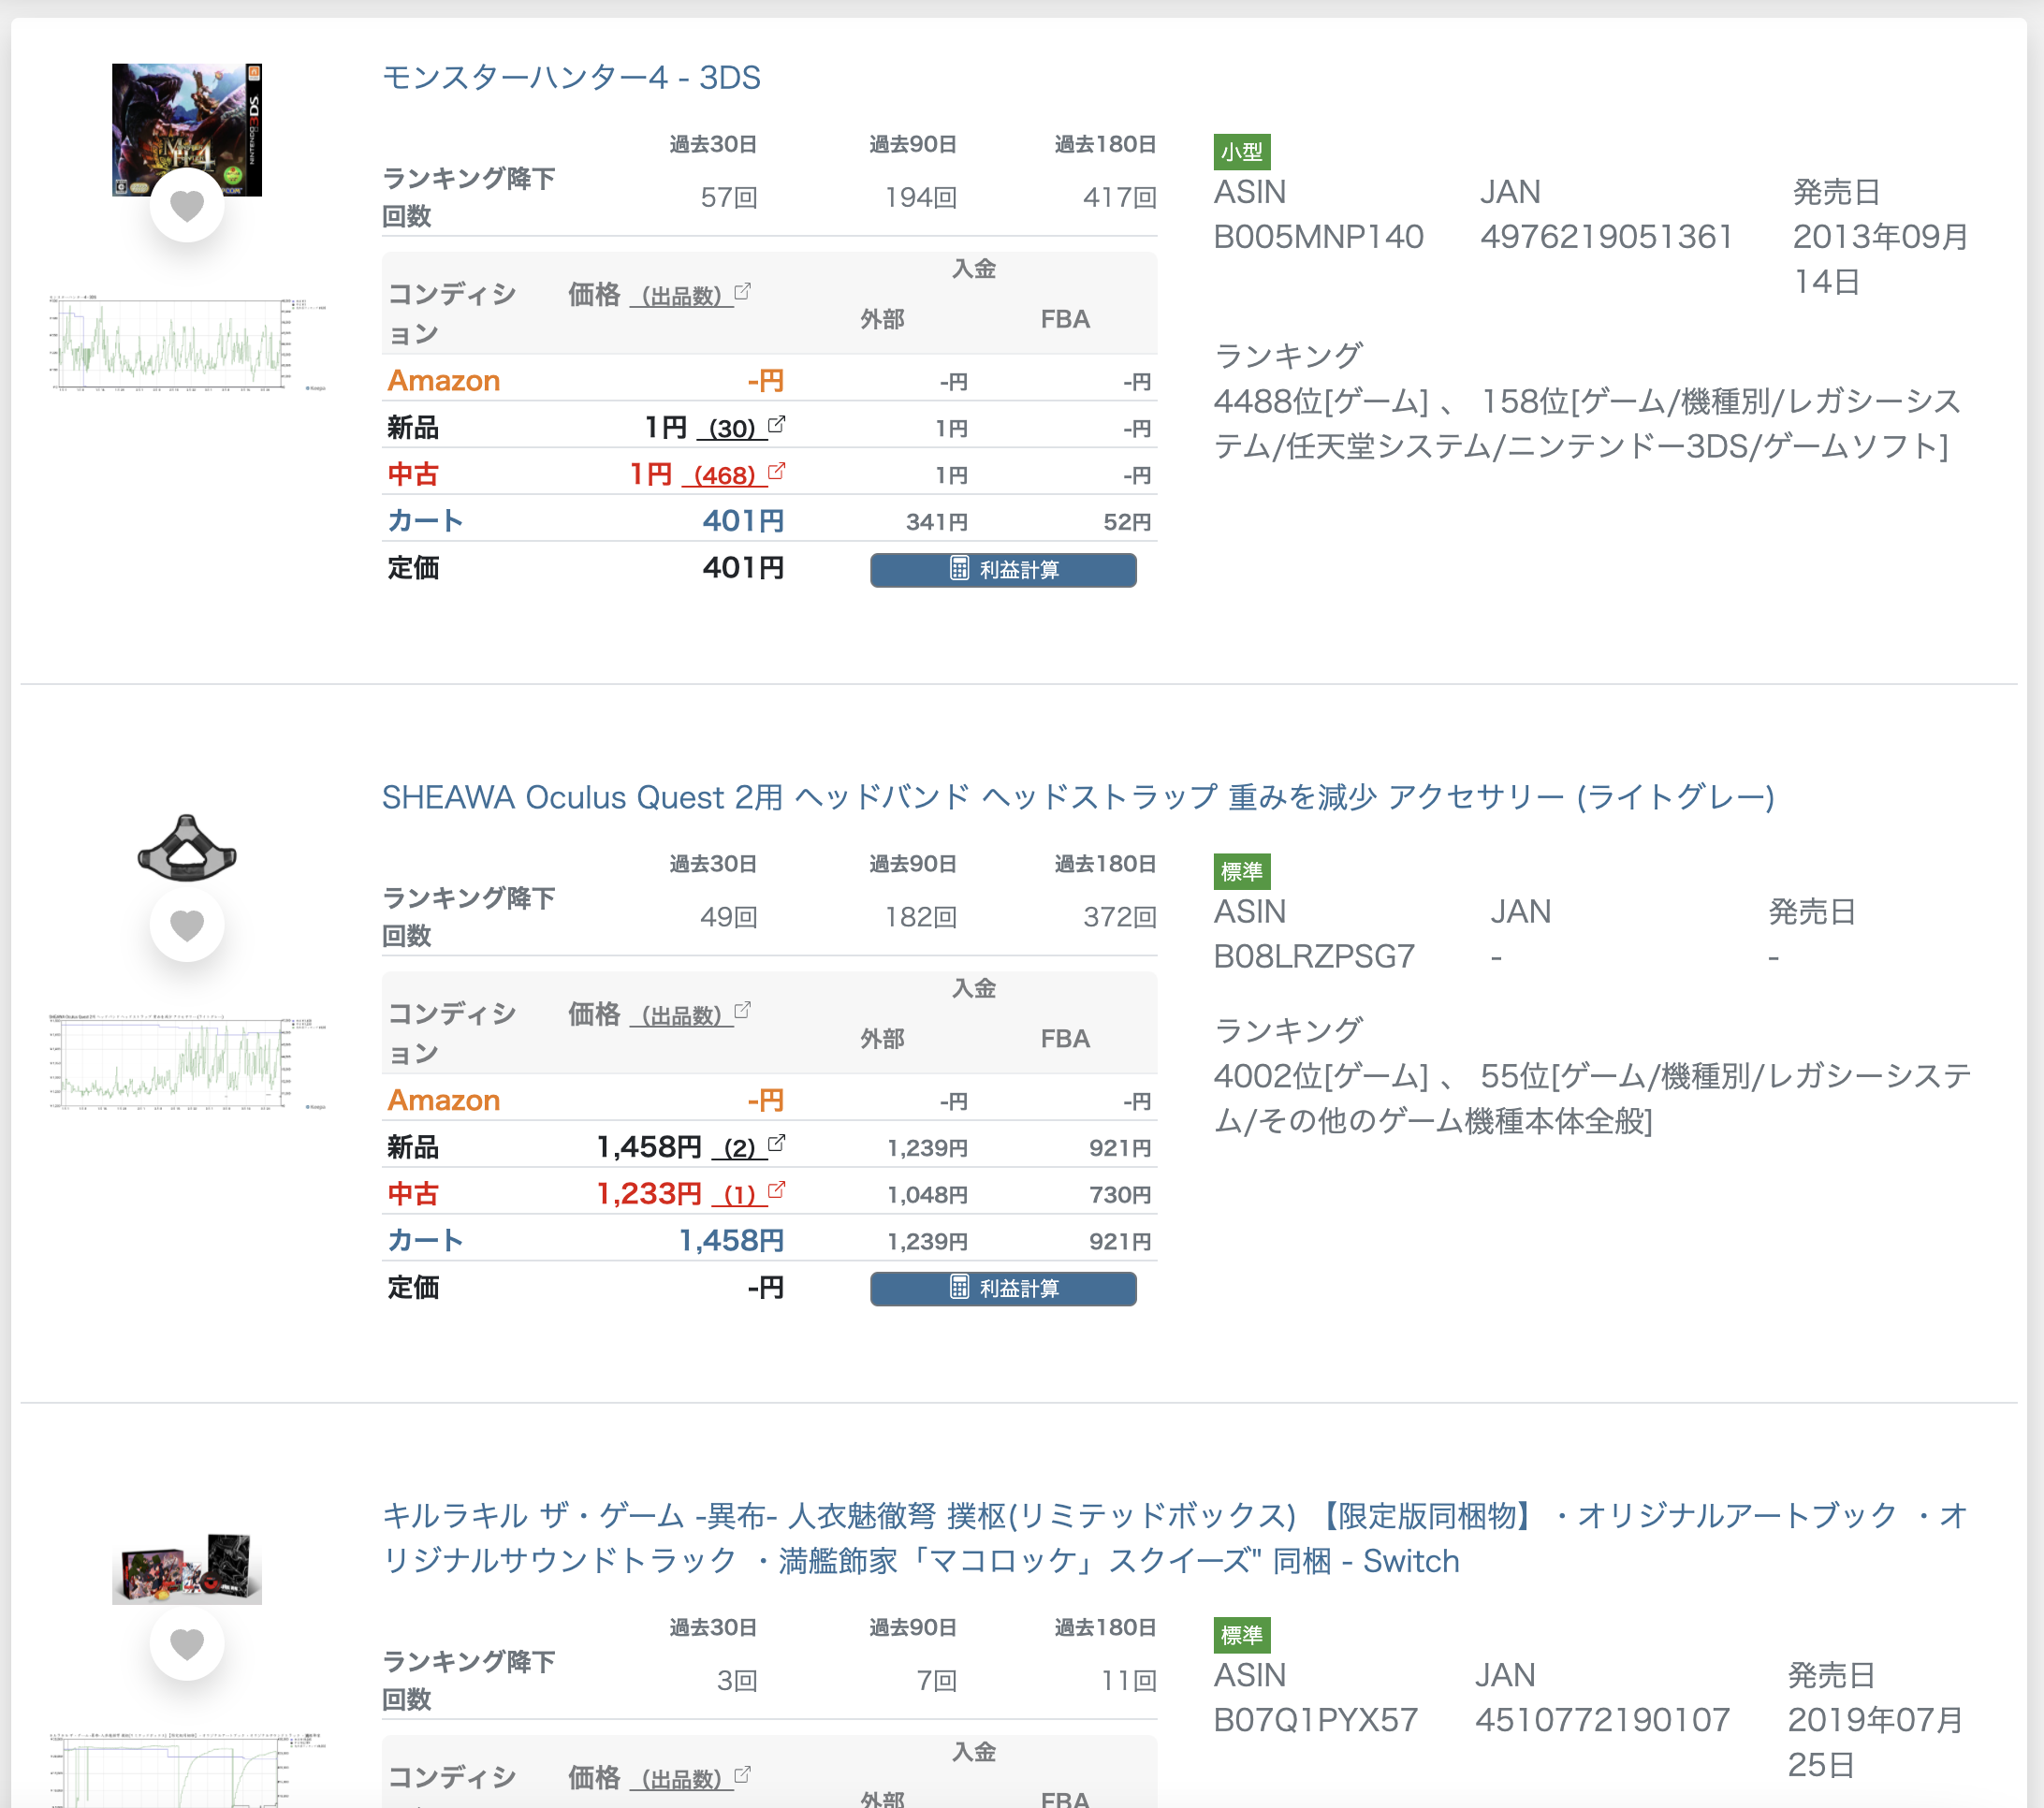Open Kill la Kill limited box product image
Image resolution: width=2044 pixels, height=1808 pixels.
[x=187, y=1568]
